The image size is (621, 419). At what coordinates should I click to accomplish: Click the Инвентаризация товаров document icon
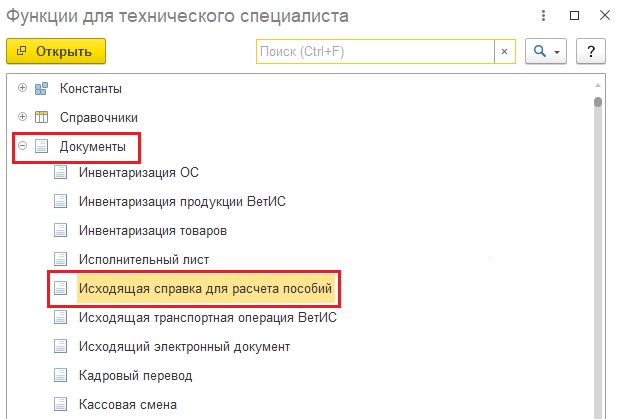pyautogui.click(x=61, y=230)
